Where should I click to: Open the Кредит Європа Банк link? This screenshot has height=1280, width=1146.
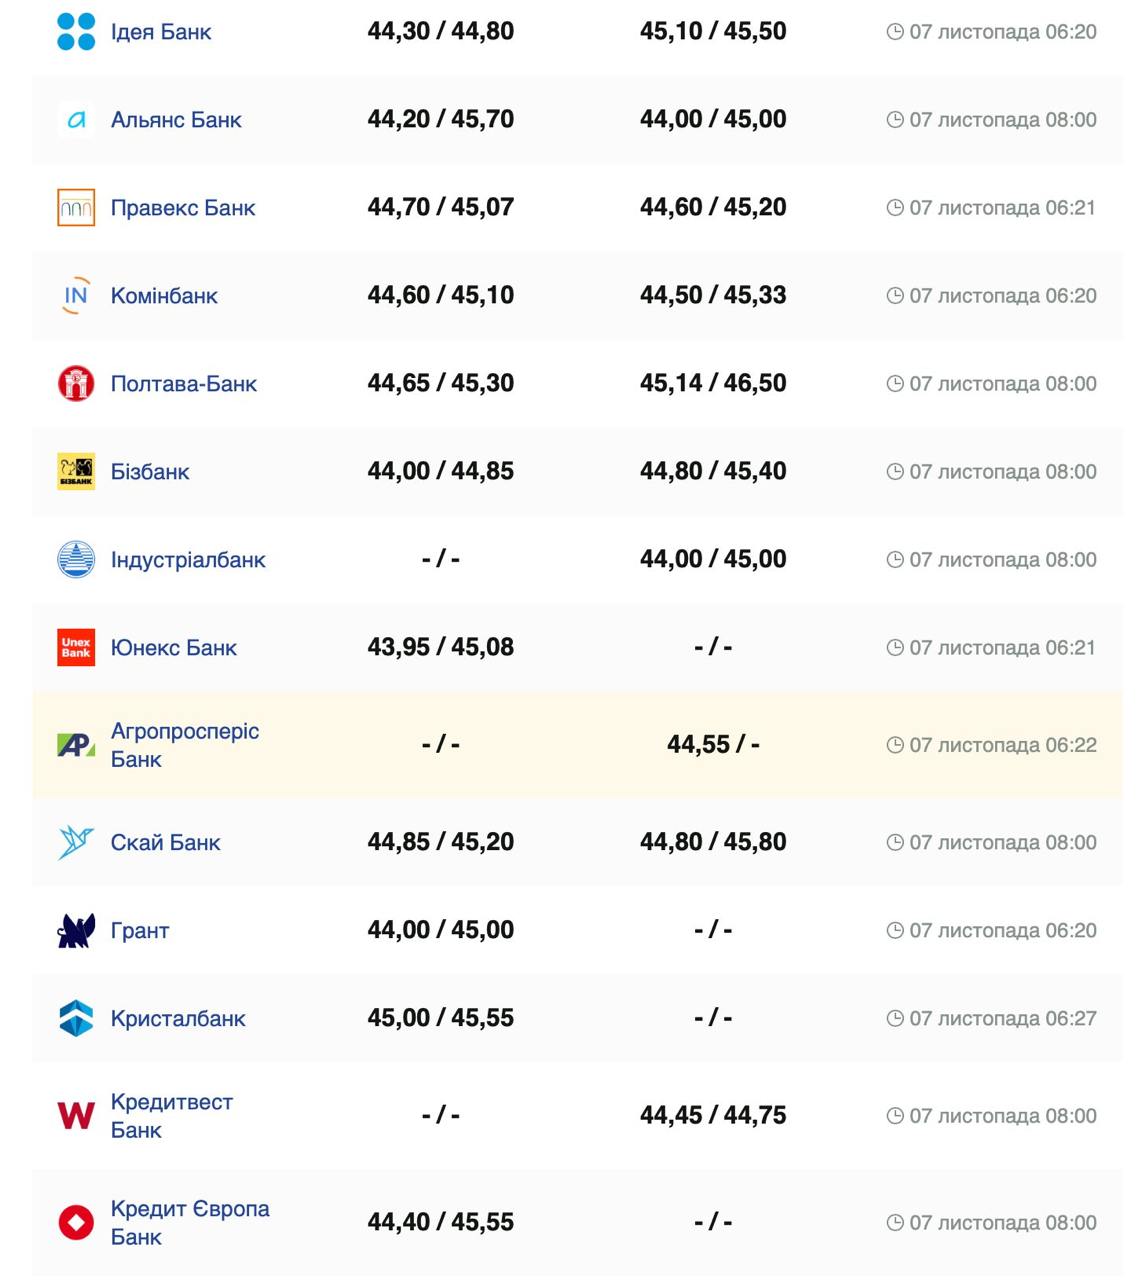189,1223
